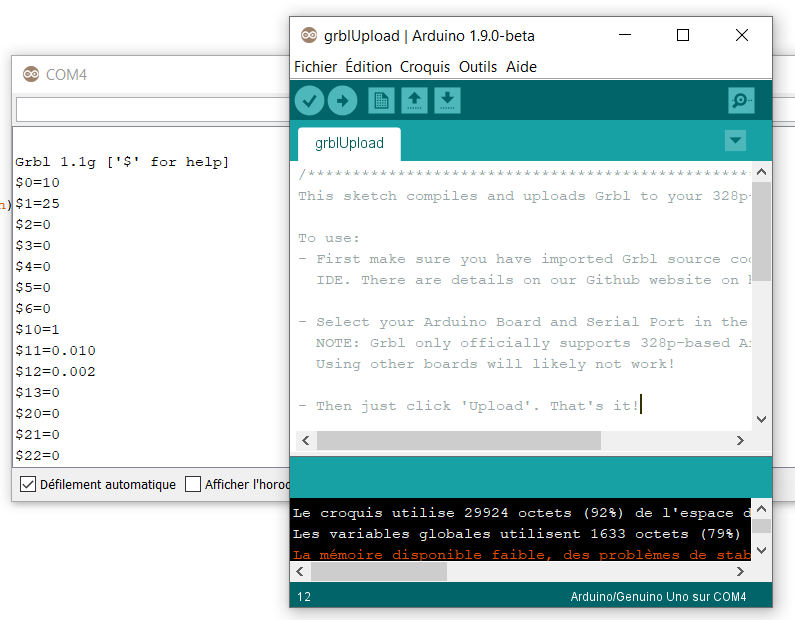795x620 pixels.
Task: Open the tab options dropdown arrow
Action: [x=735, y=140]
